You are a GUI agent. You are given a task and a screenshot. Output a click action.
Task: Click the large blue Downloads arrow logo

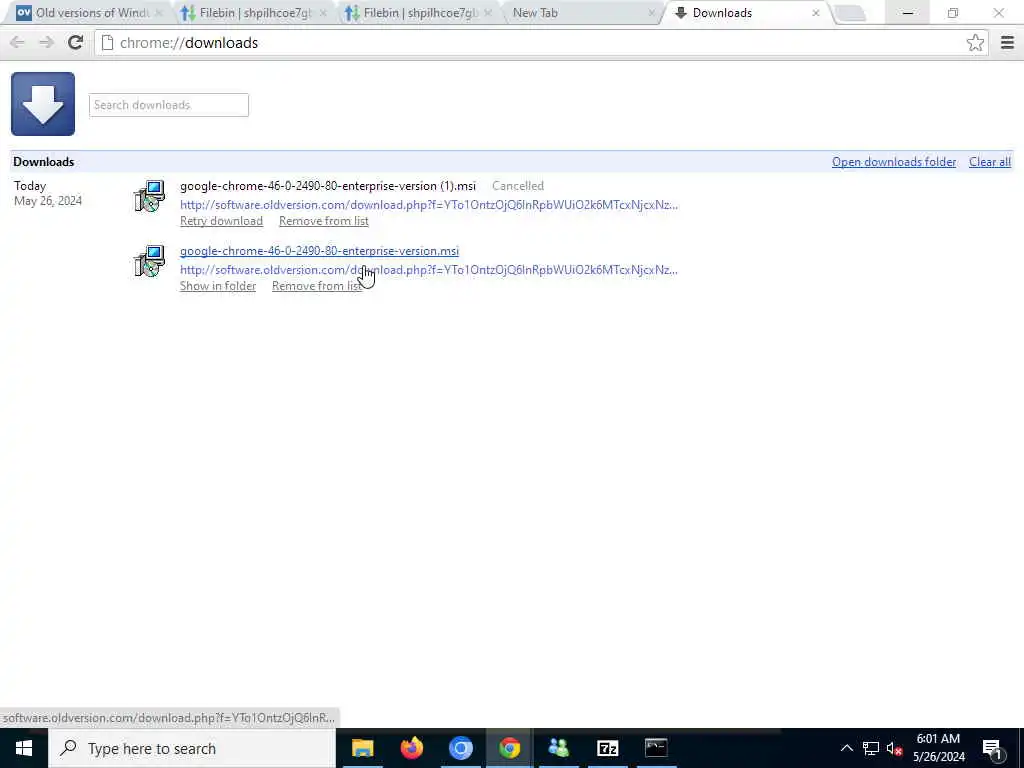(x=43, y=104)
